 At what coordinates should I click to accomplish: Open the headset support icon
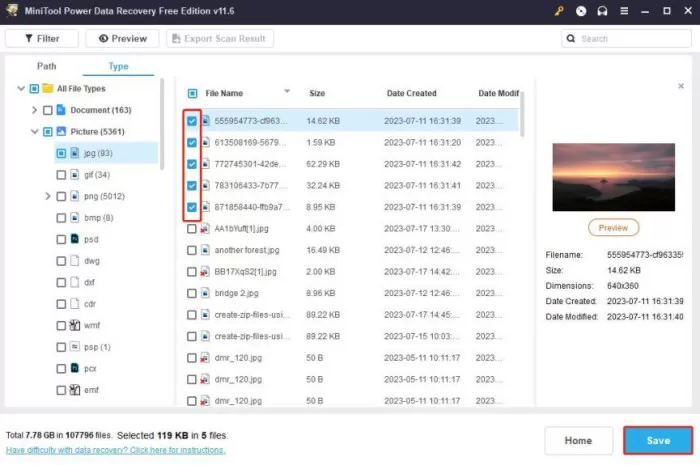point(602,11)
